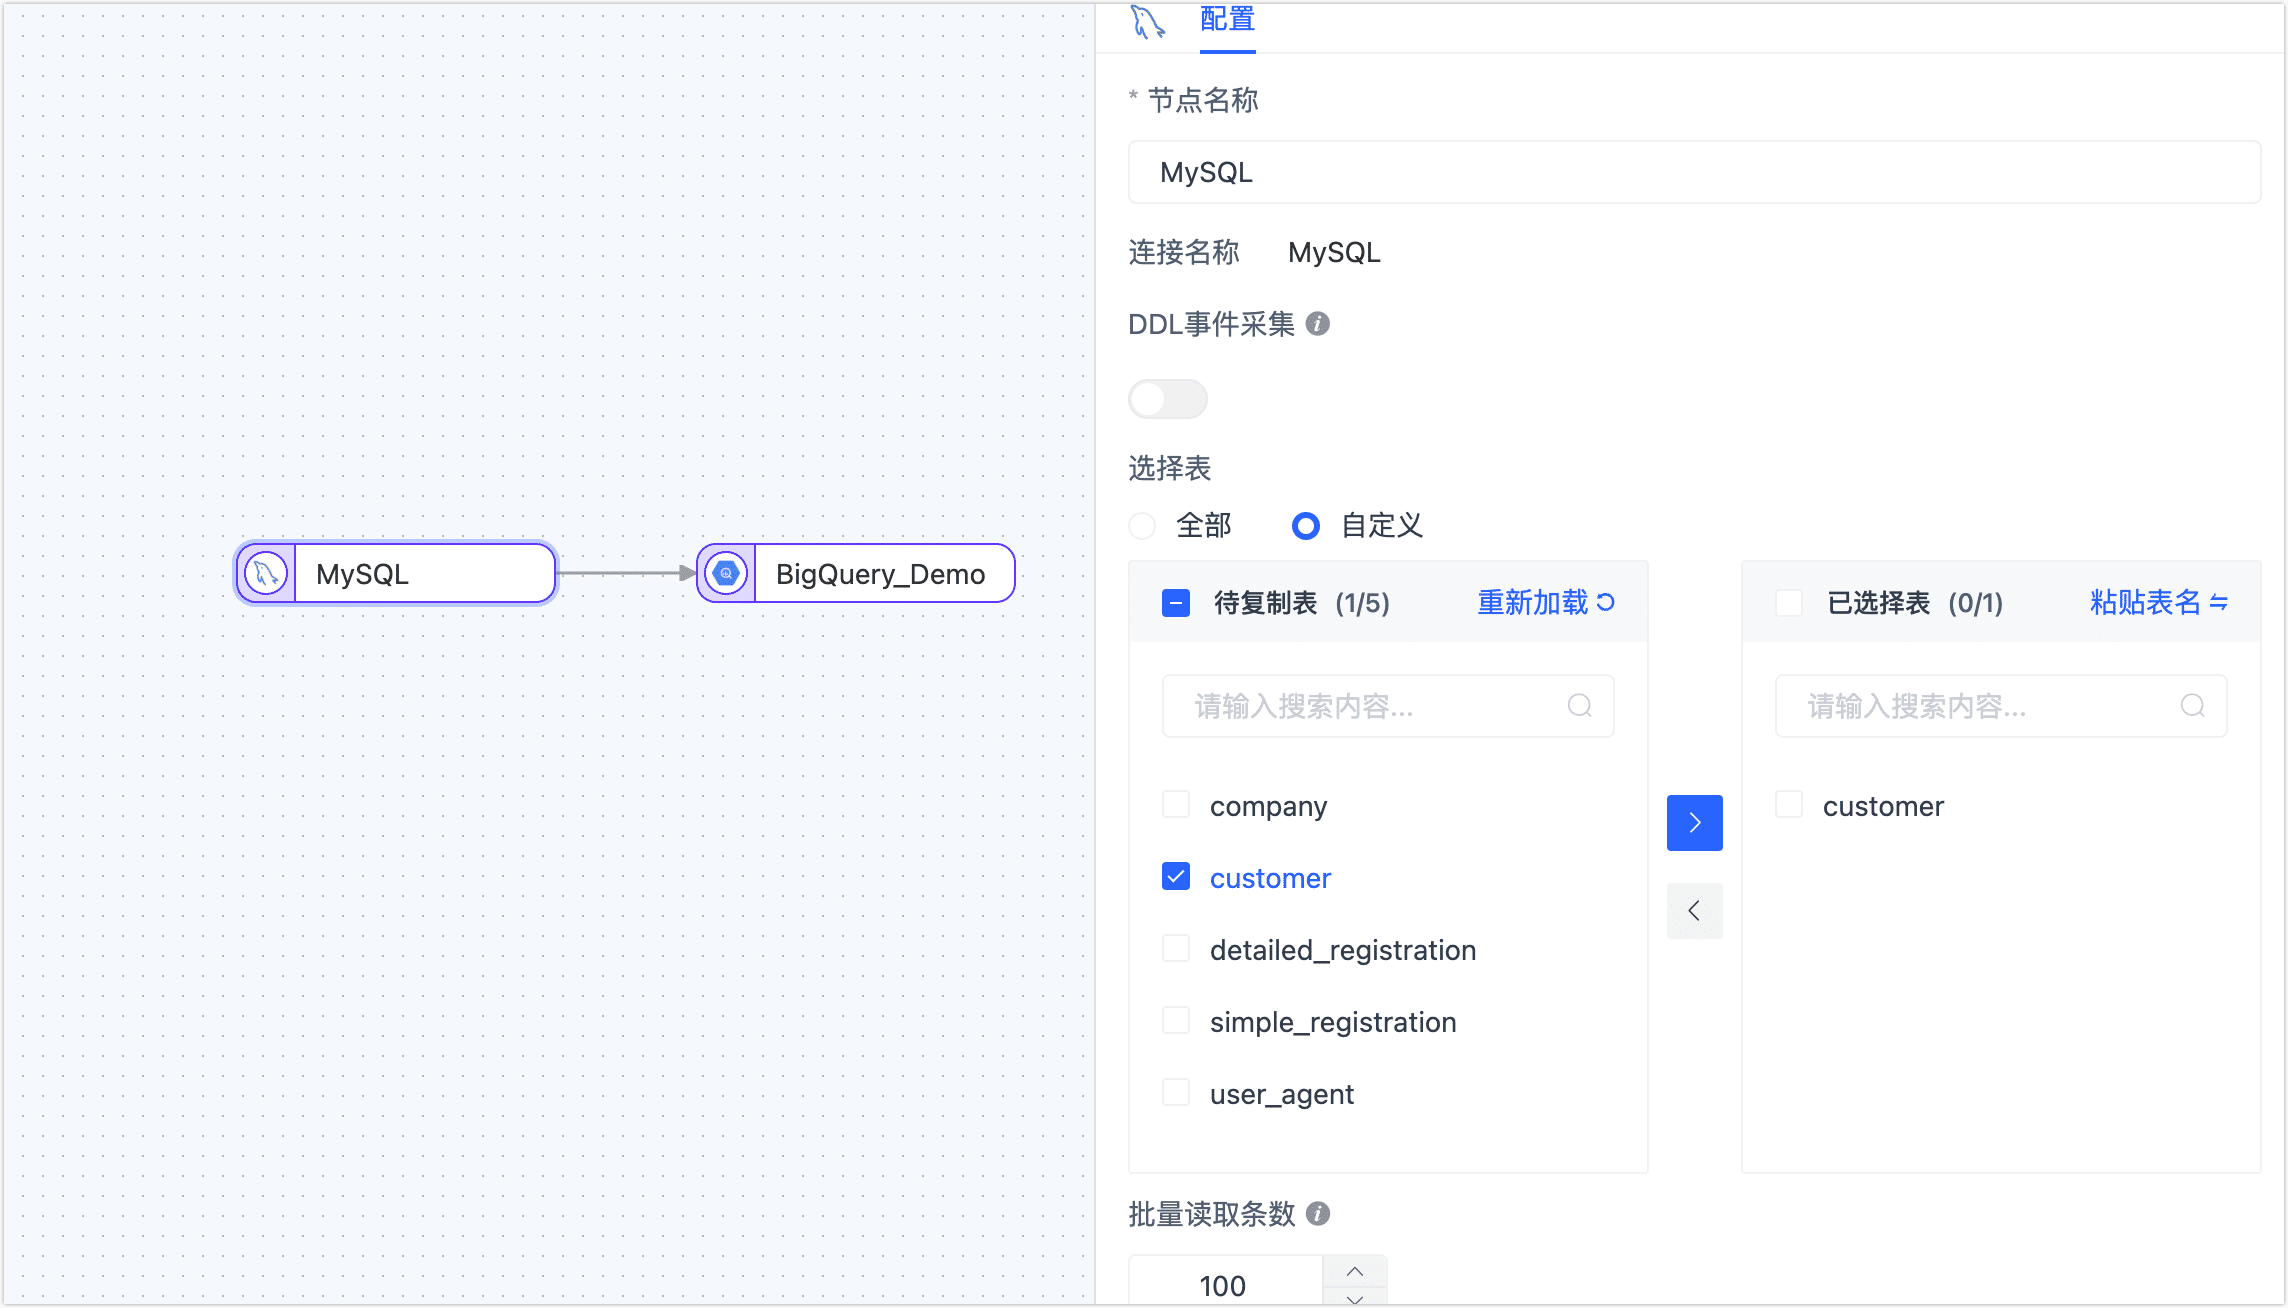
Task: Click the 重新加载 reload icon
Action: pyautogui.click(x=1606, y=602)
